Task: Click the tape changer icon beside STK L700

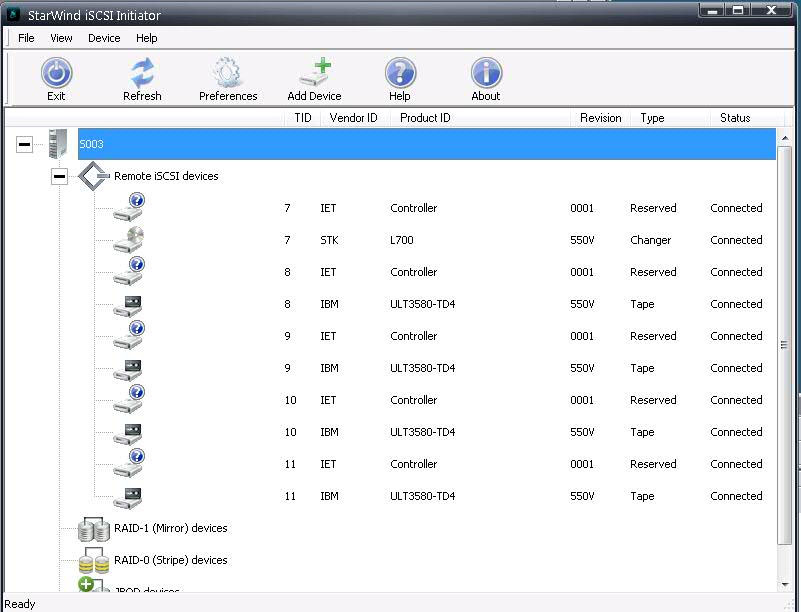Action: 128,238
